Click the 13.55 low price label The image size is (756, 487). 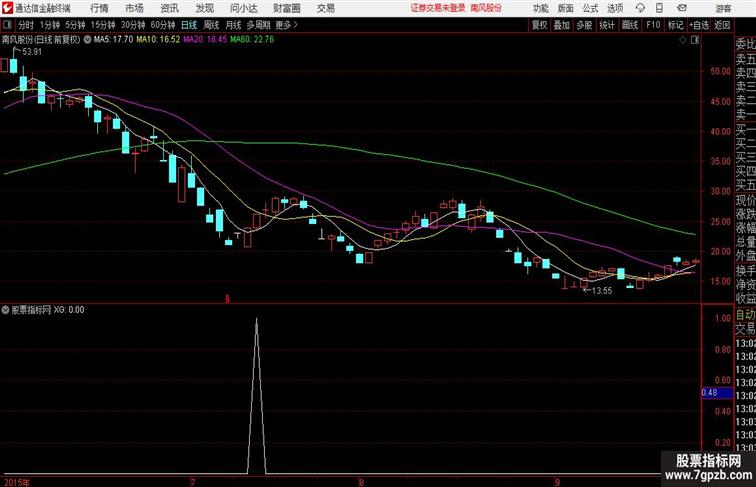click(x=602, y=291)
